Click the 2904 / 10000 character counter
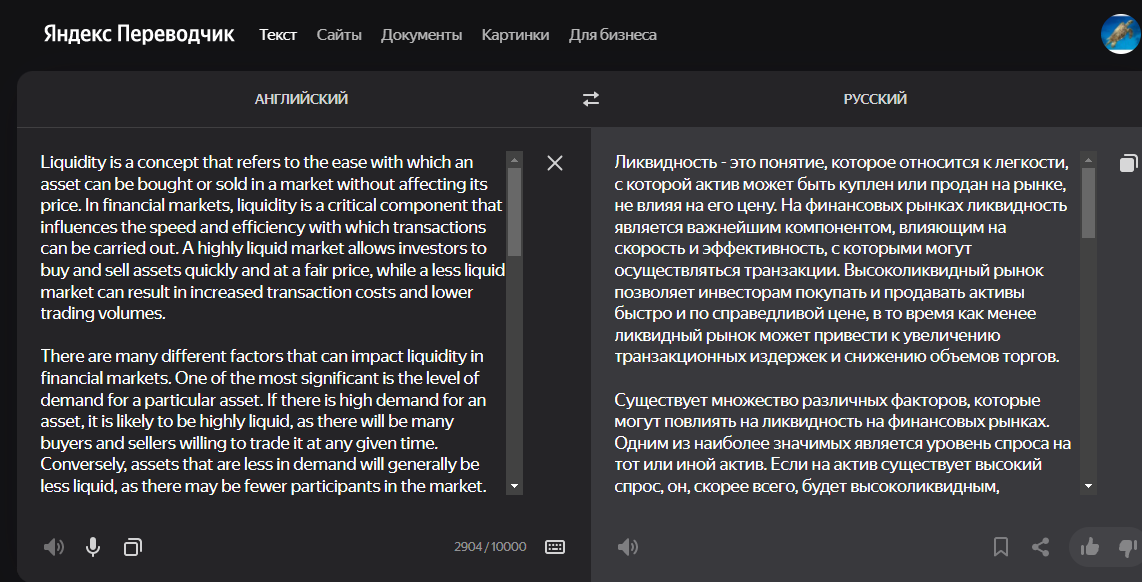 coord(490,546)
